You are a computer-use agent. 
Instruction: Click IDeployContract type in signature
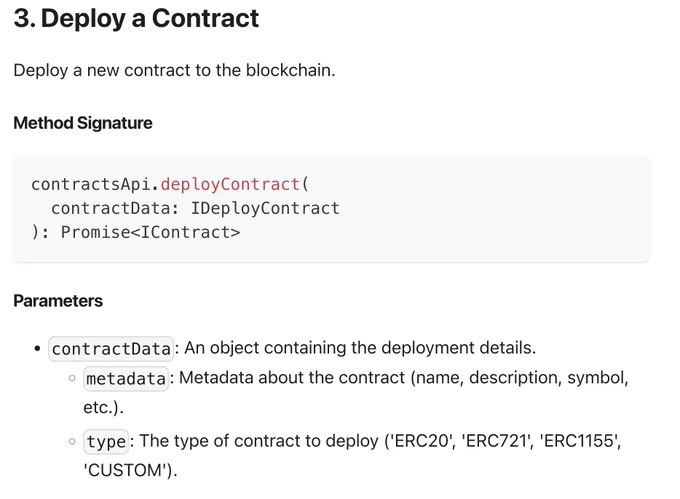pyautogui.click(x=265, y=209)
